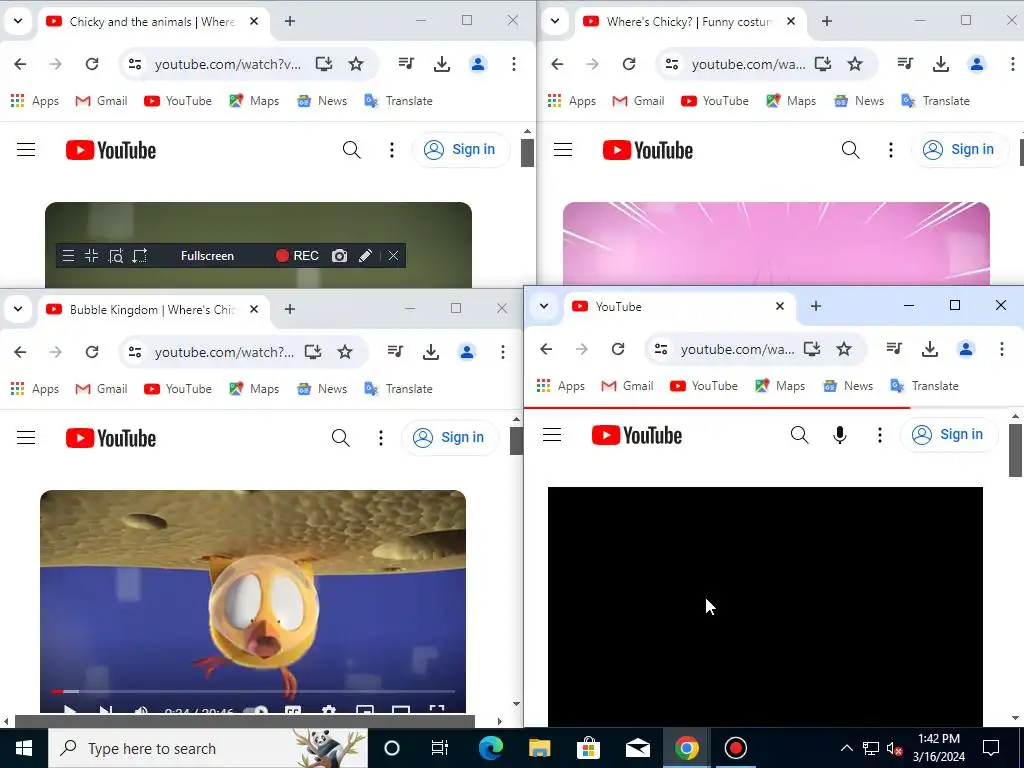1024x768 pixels.
Task: Show downloads in Chicky and the animals window
Action: [x=442, y=64]
